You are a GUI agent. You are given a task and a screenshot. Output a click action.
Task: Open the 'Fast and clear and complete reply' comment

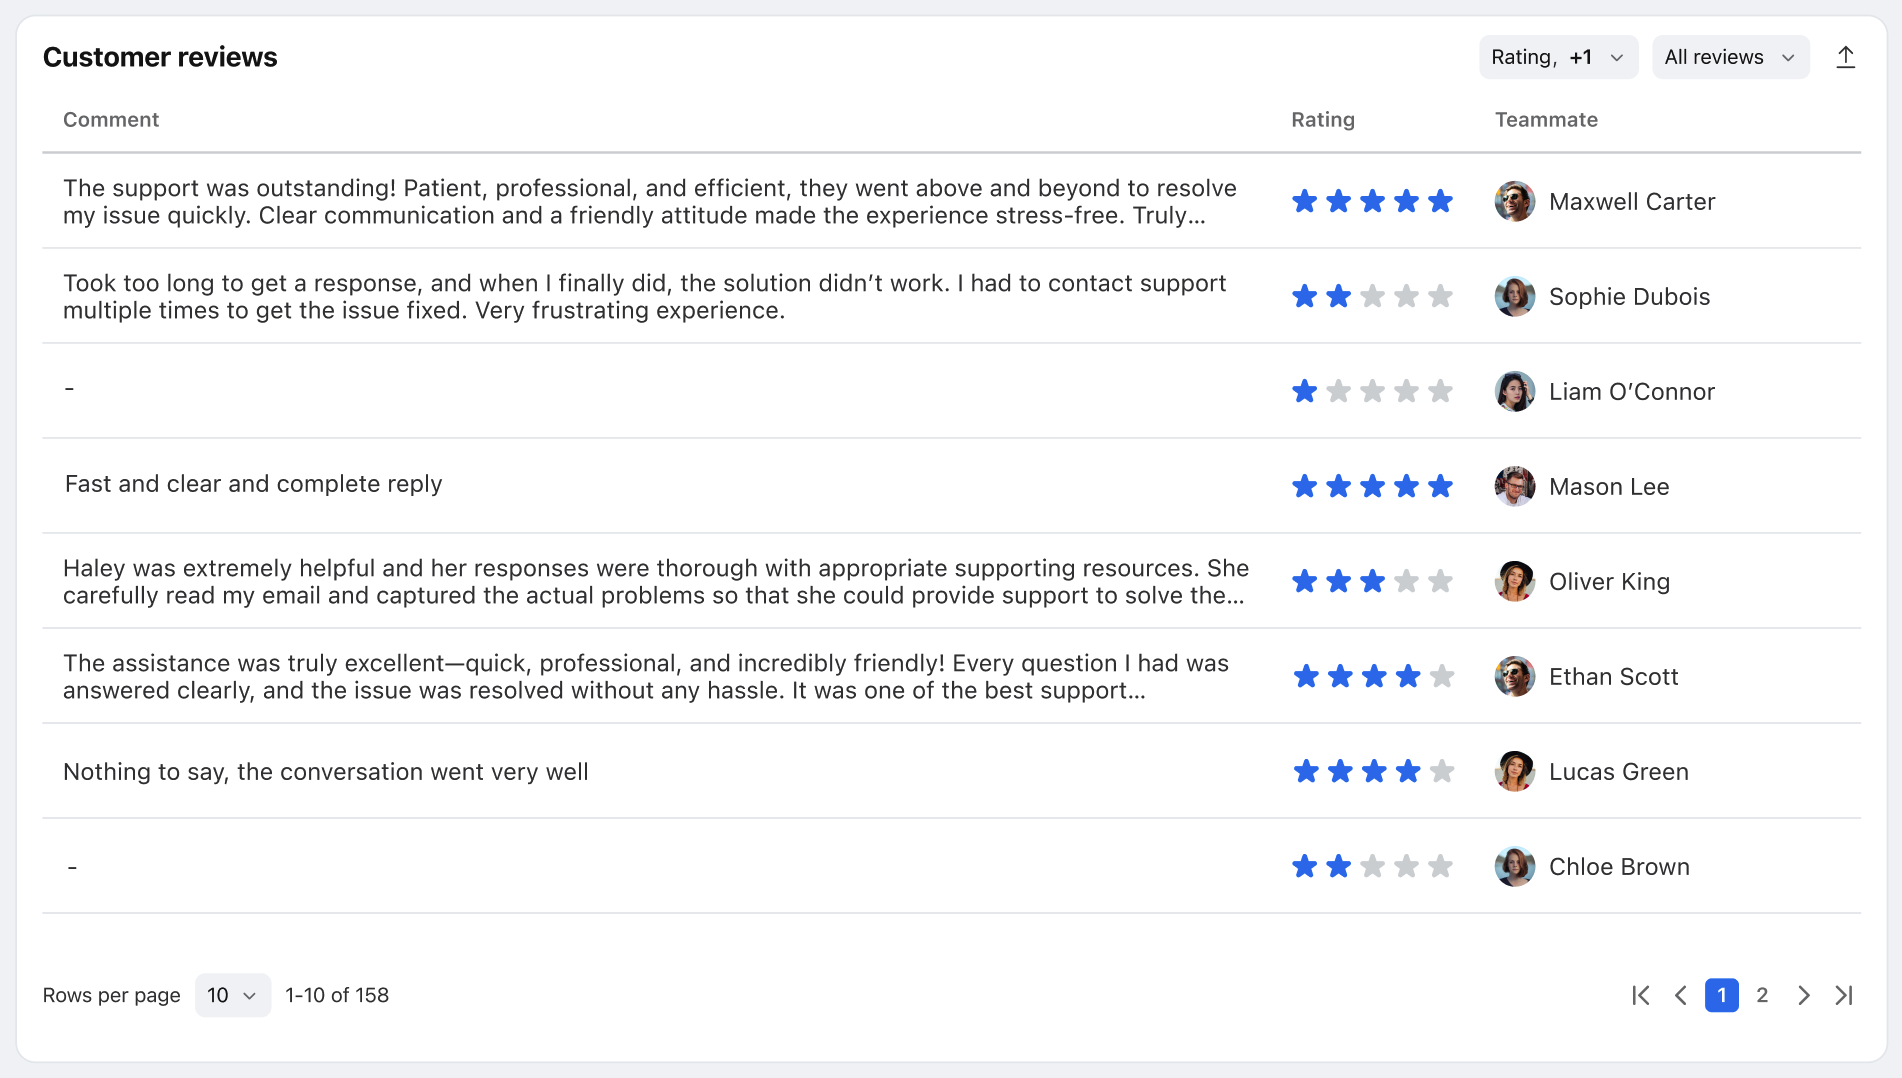[x=253, y=484]
